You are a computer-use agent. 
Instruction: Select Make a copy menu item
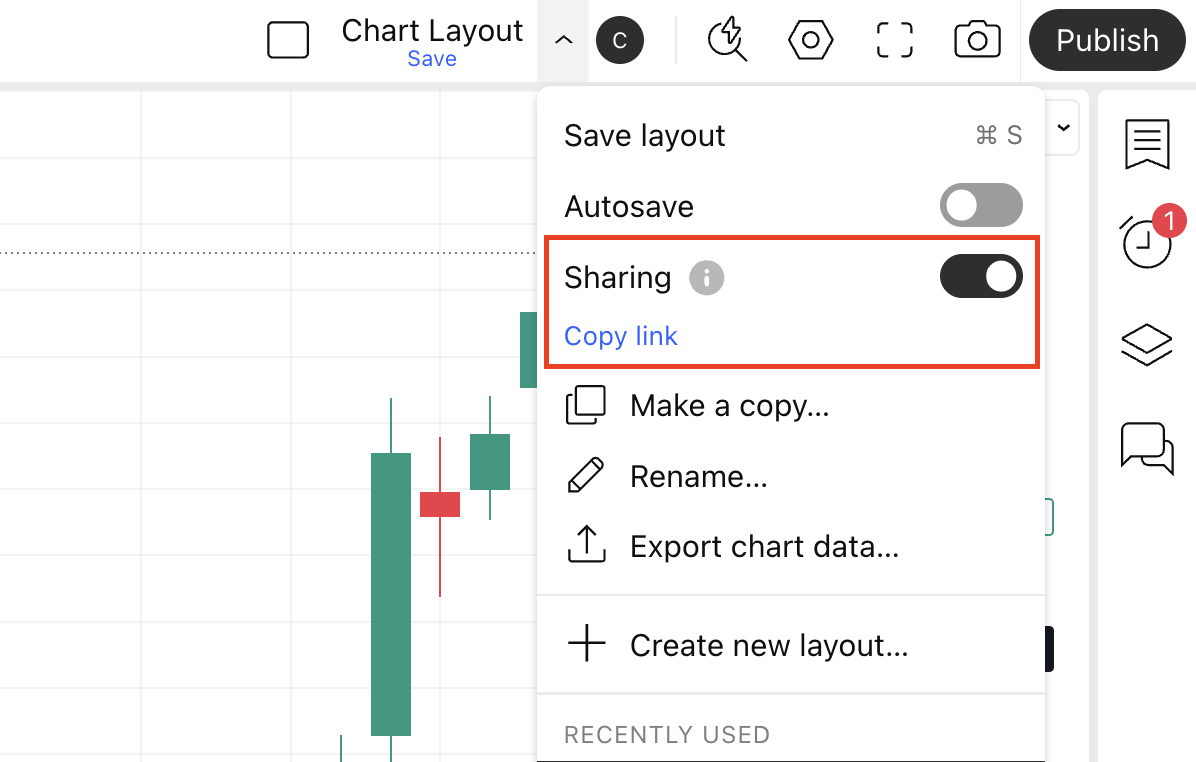pyautogui.click(x=729, y=406)
